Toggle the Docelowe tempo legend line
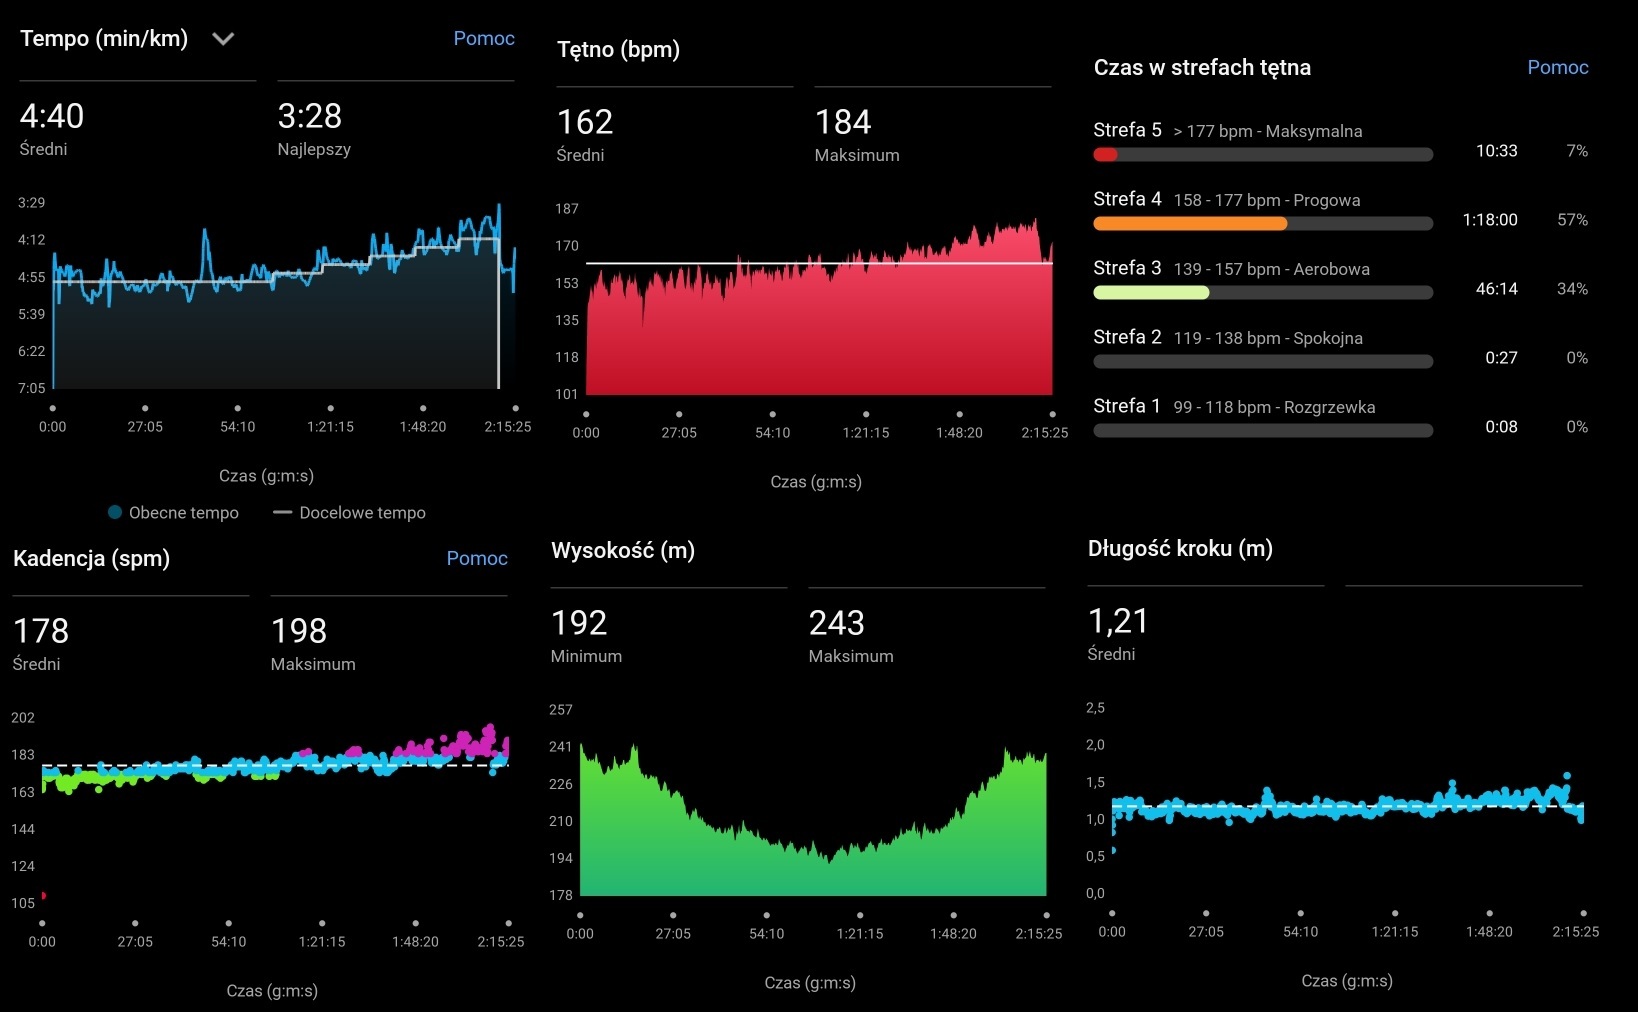 coord(282,512)
